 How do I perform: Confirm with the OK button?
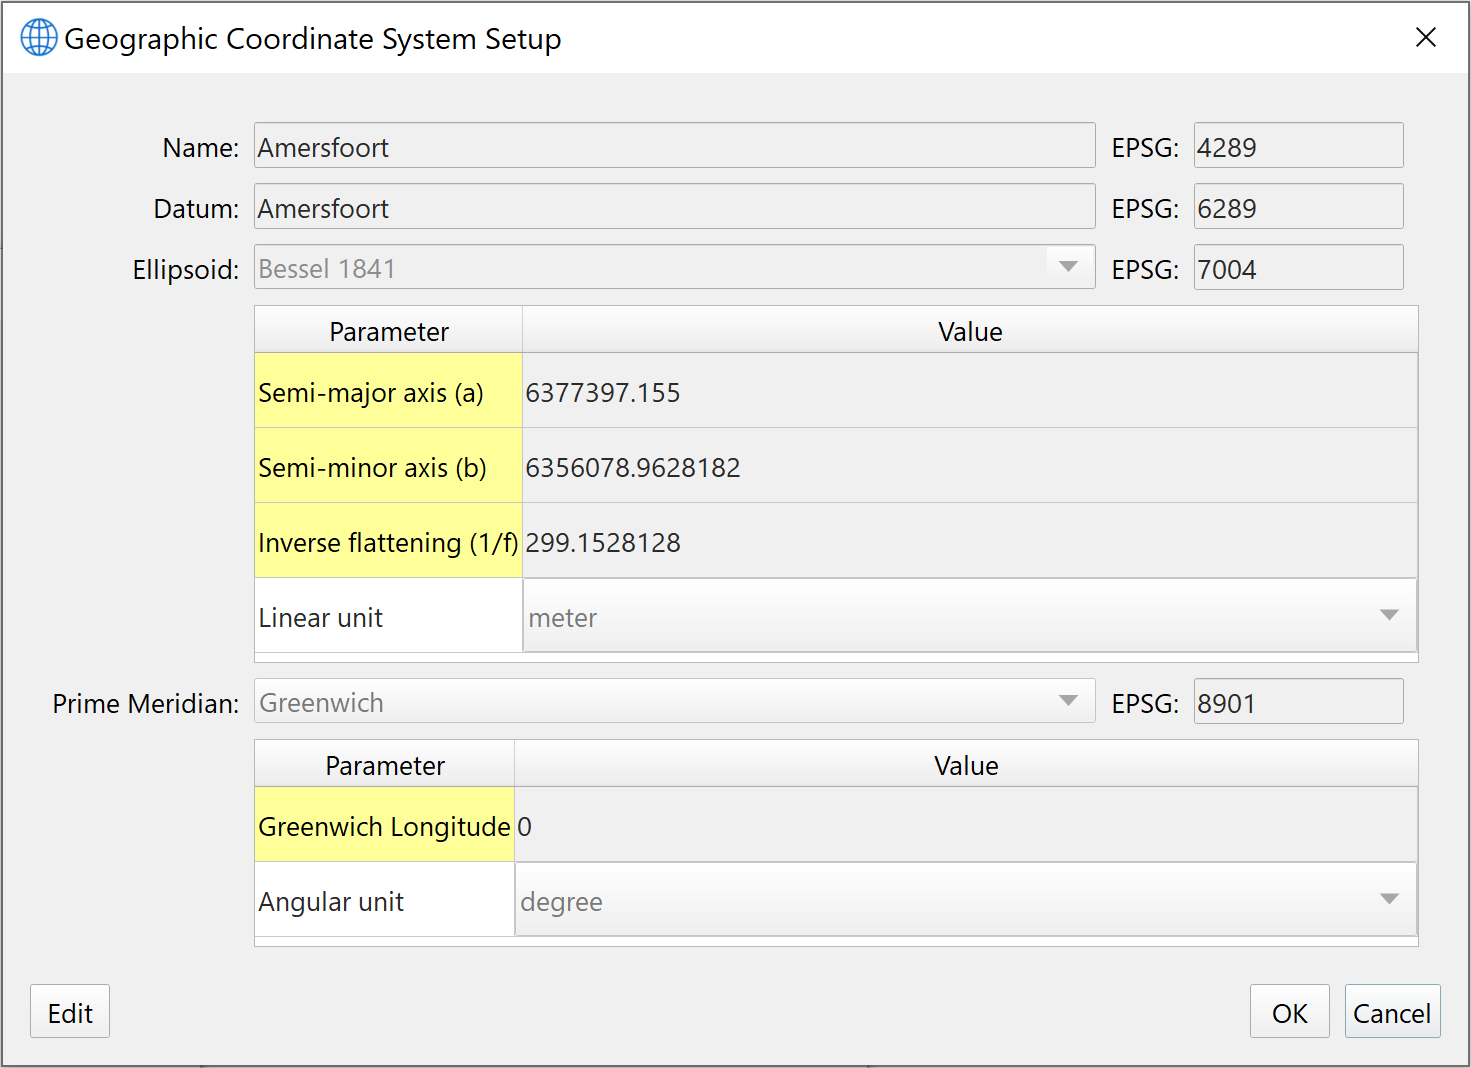click(1289, 1012)
